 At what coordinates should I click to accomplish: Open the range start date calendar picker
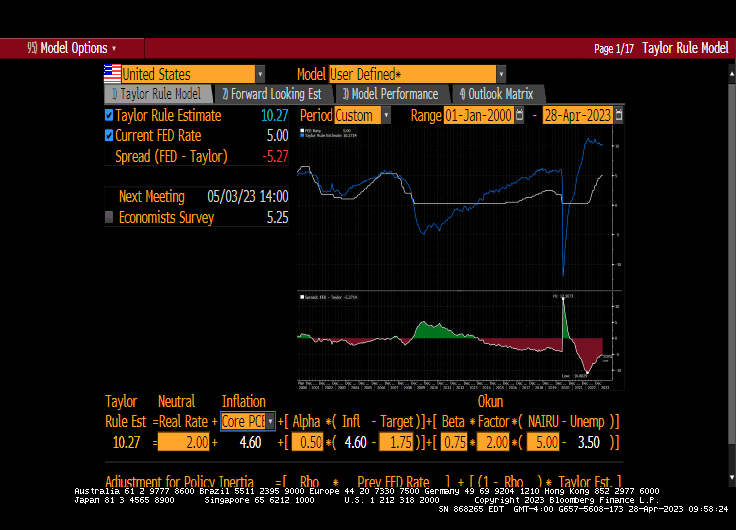tap(519, 116)
